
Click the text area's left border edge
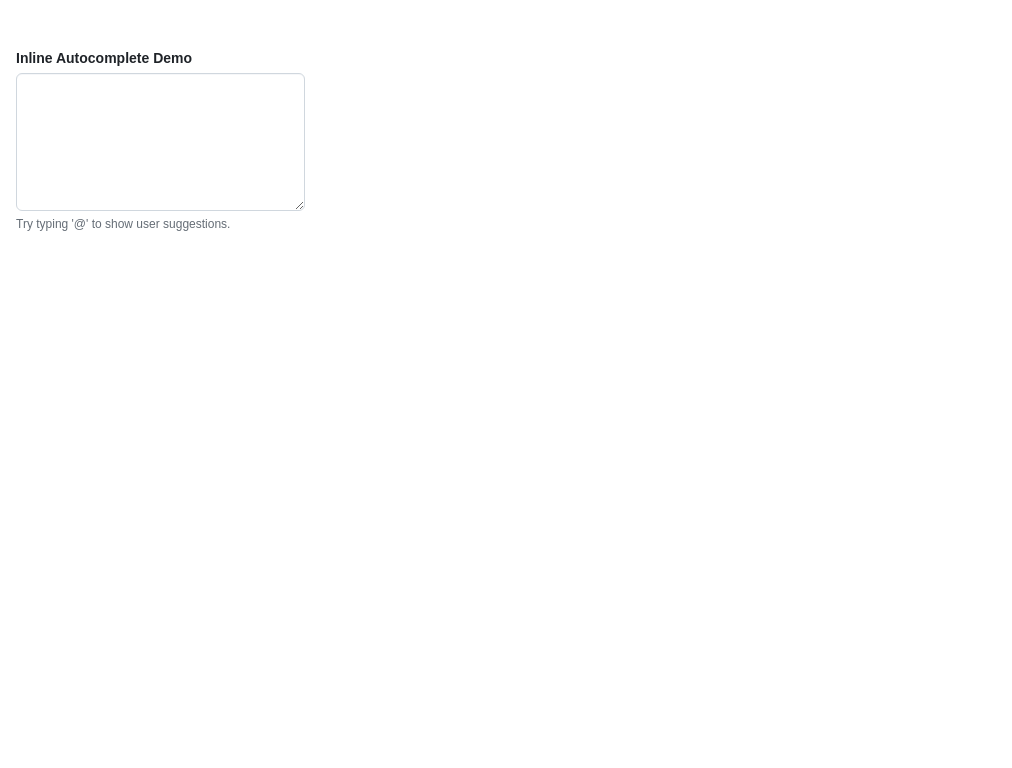pyautogui.click(x=17, y=142)
